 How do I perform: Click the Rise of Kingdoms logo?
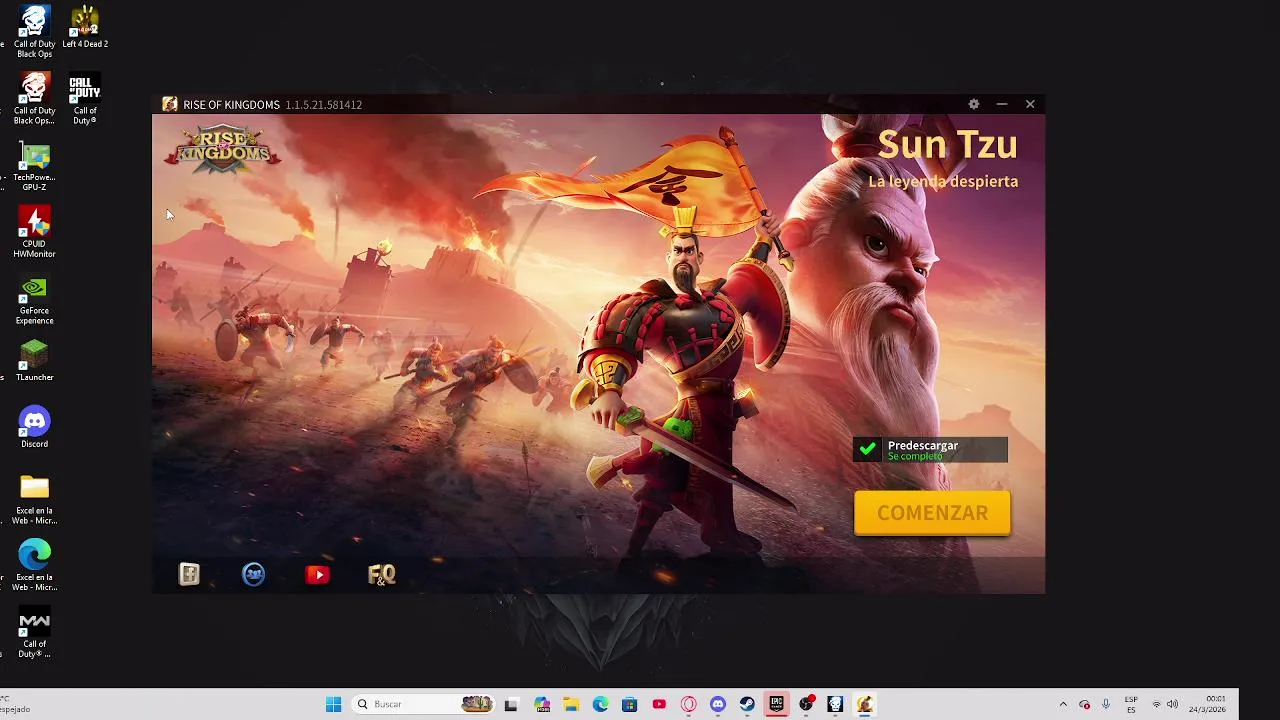click(x=222, y=150)
